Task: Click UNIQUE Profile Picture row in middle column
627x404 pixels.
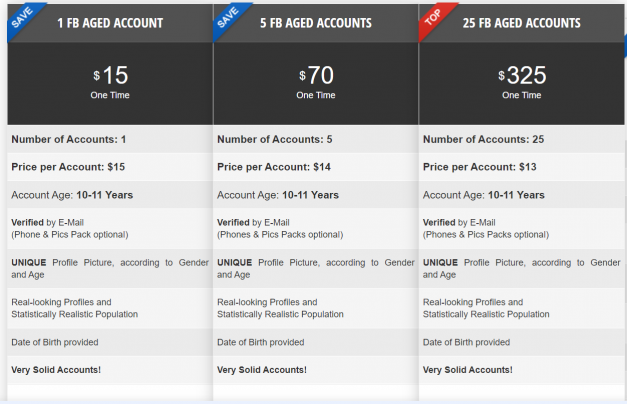Action: pos(316,268)
